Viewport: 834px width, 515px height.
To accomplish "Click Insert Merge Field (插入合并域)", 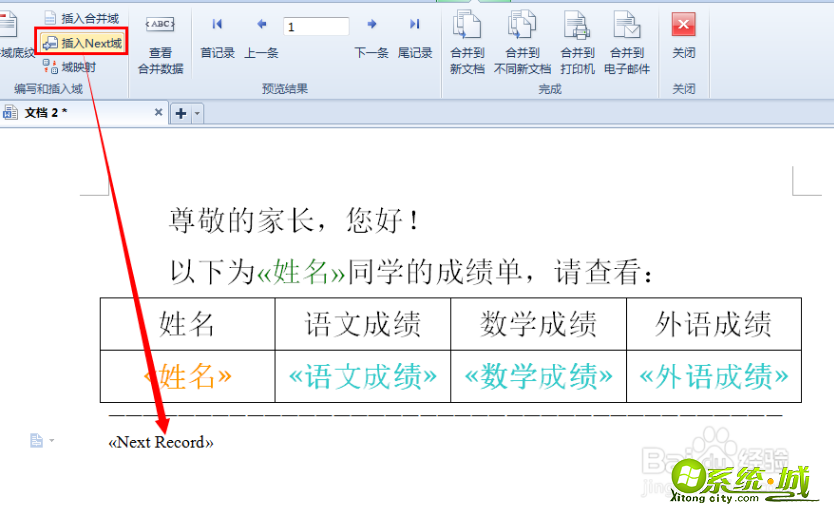I will coord(82,18).
